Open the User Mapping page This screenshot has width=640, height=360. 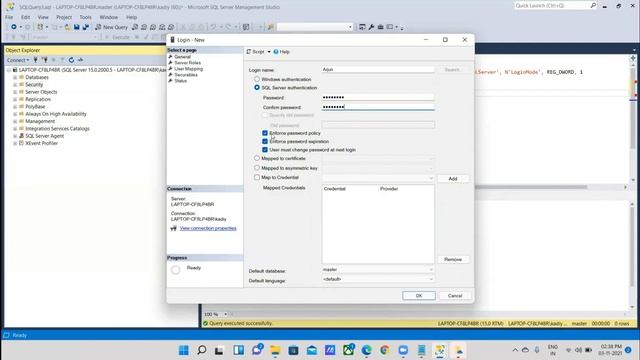click(188, 69)
